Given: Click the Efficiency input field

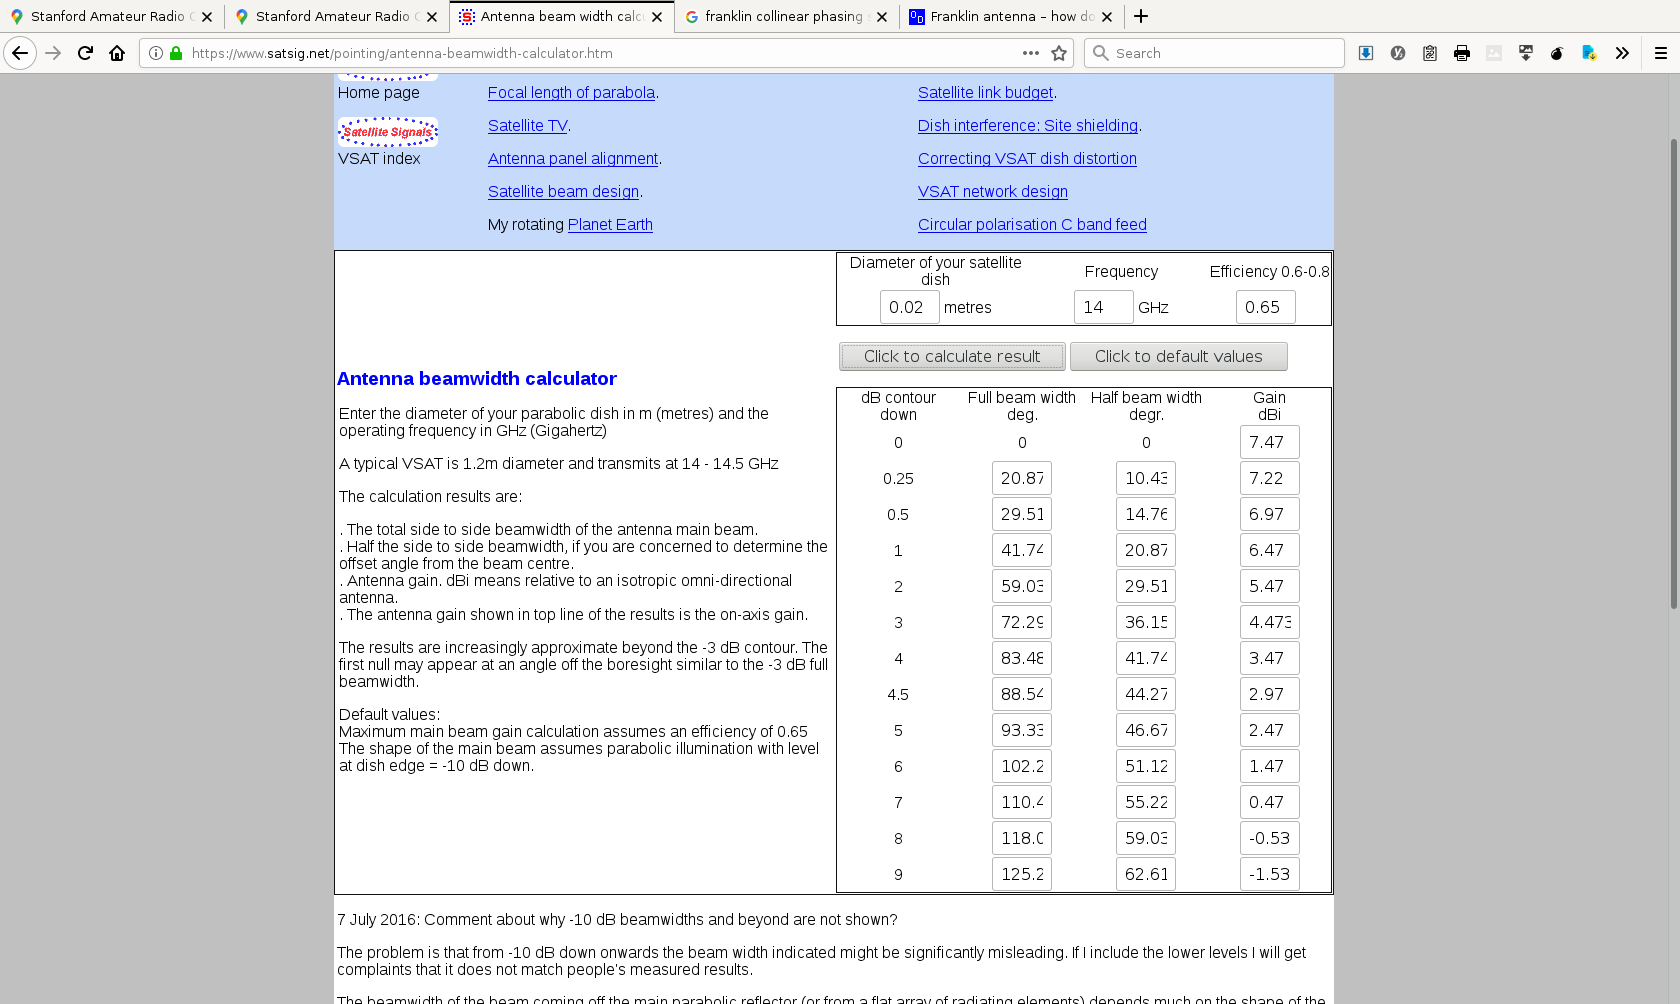Looking at the screenshot, I should click(1266, 307).
